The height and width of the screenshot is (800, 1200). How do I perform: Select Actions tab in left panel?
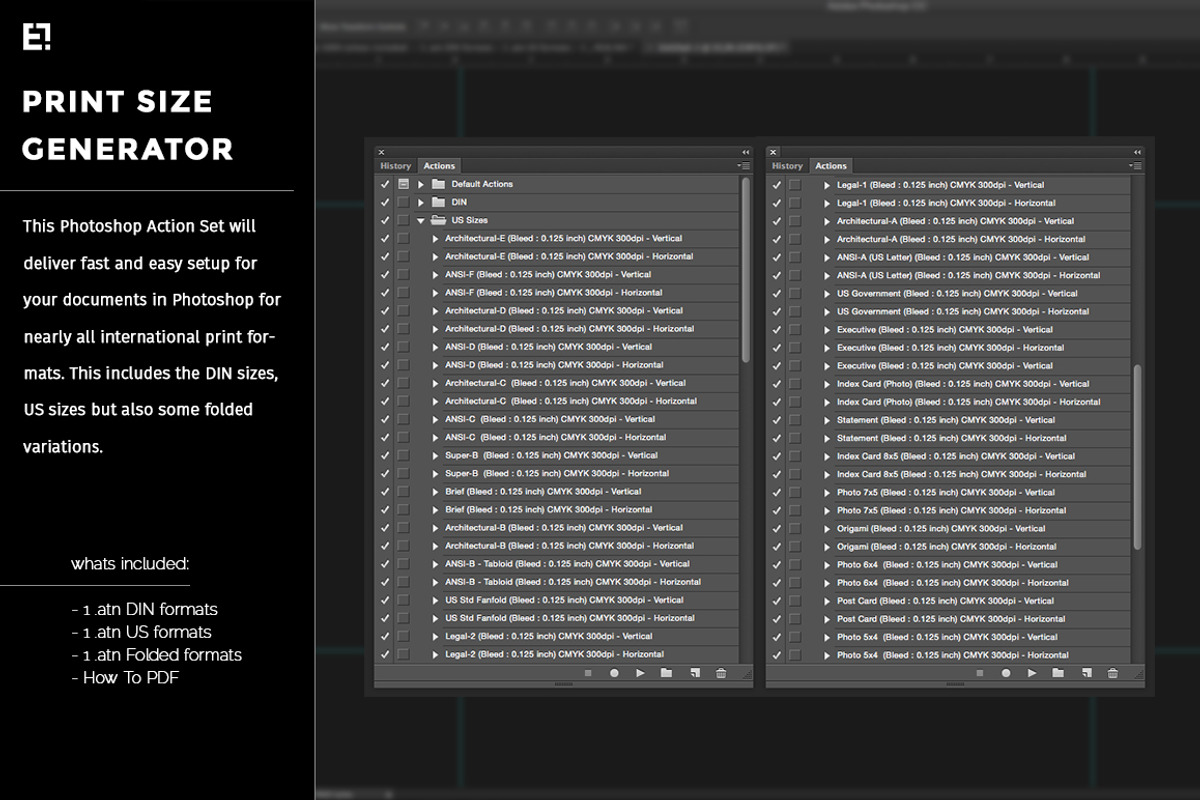tap(439, 166)
